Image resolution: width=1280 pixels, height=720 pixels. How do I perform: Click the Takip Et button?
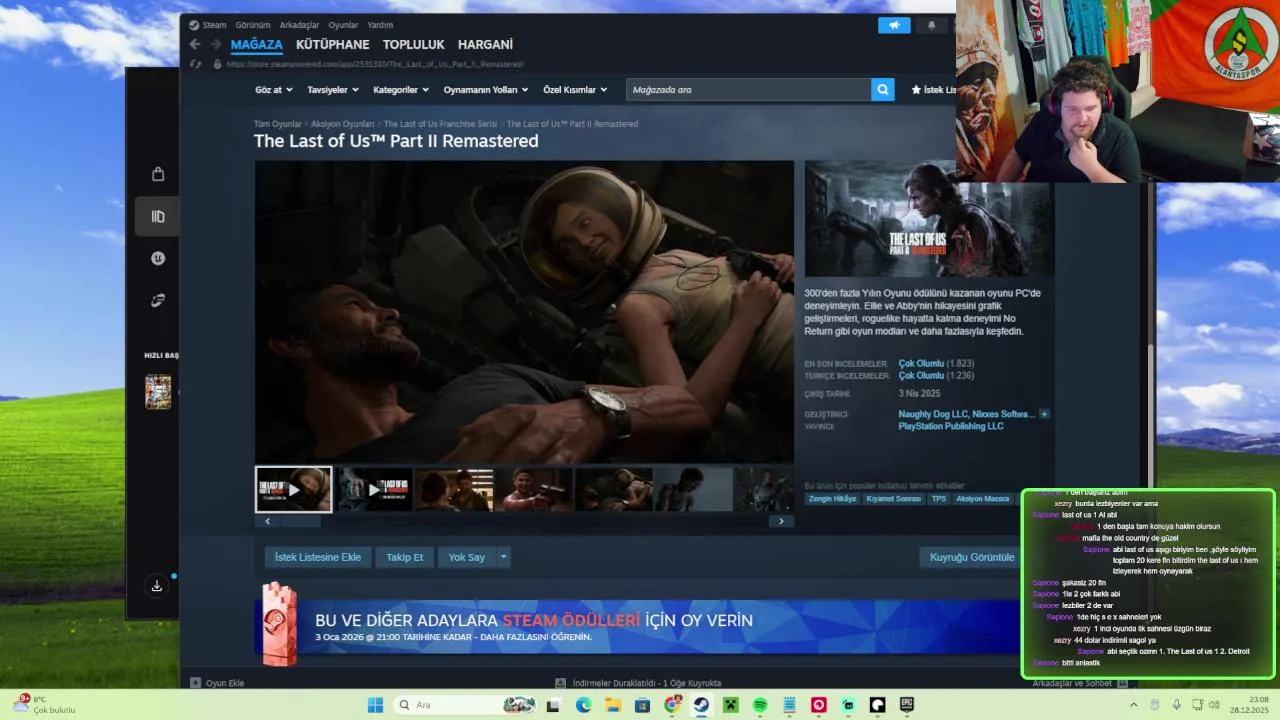tap(405, 557)
